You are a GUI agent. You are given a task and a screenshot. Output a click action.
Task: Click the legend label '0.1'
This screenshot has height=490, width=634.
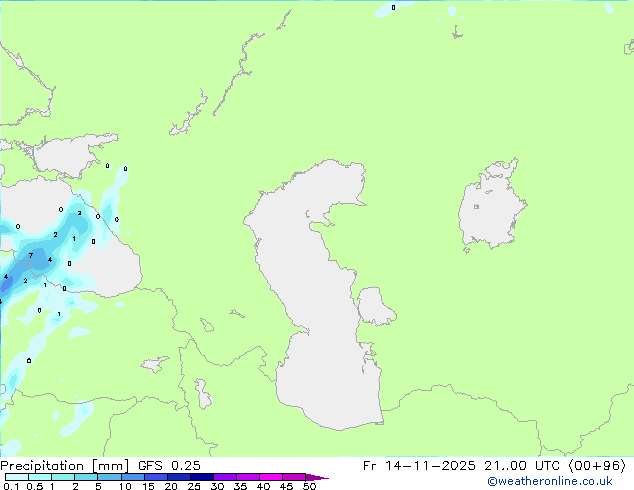[11, 486]
